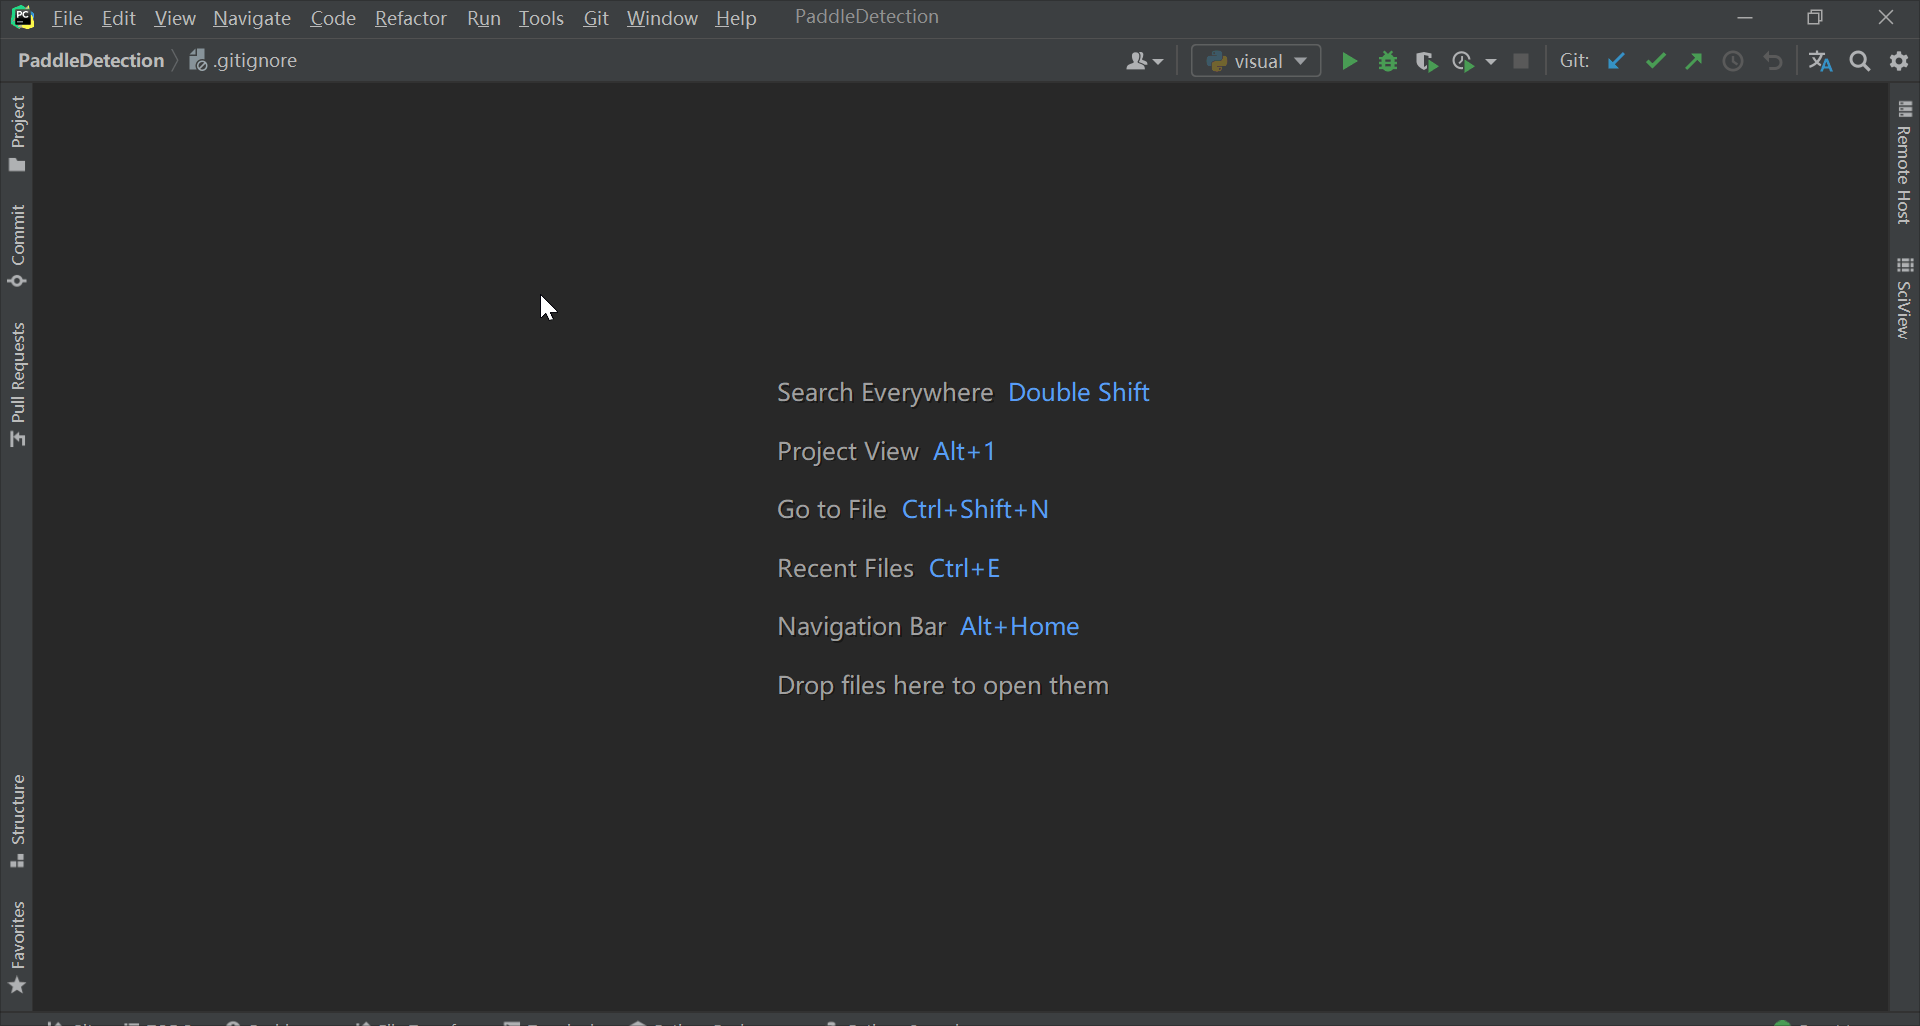Open the Refactor menu
1920x1026 pixels.
[x=410, y=18]
